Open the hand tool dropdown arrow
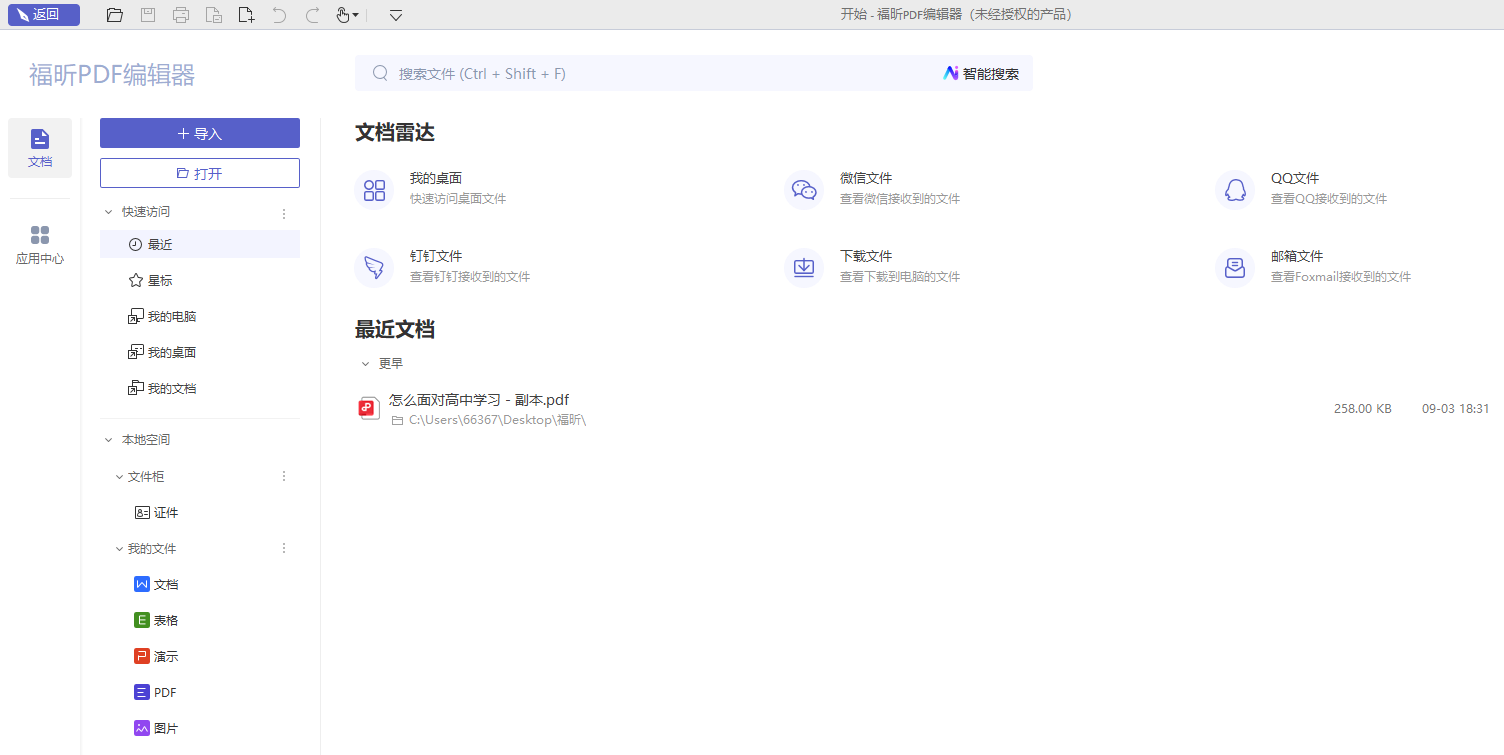 coord(355,16)
